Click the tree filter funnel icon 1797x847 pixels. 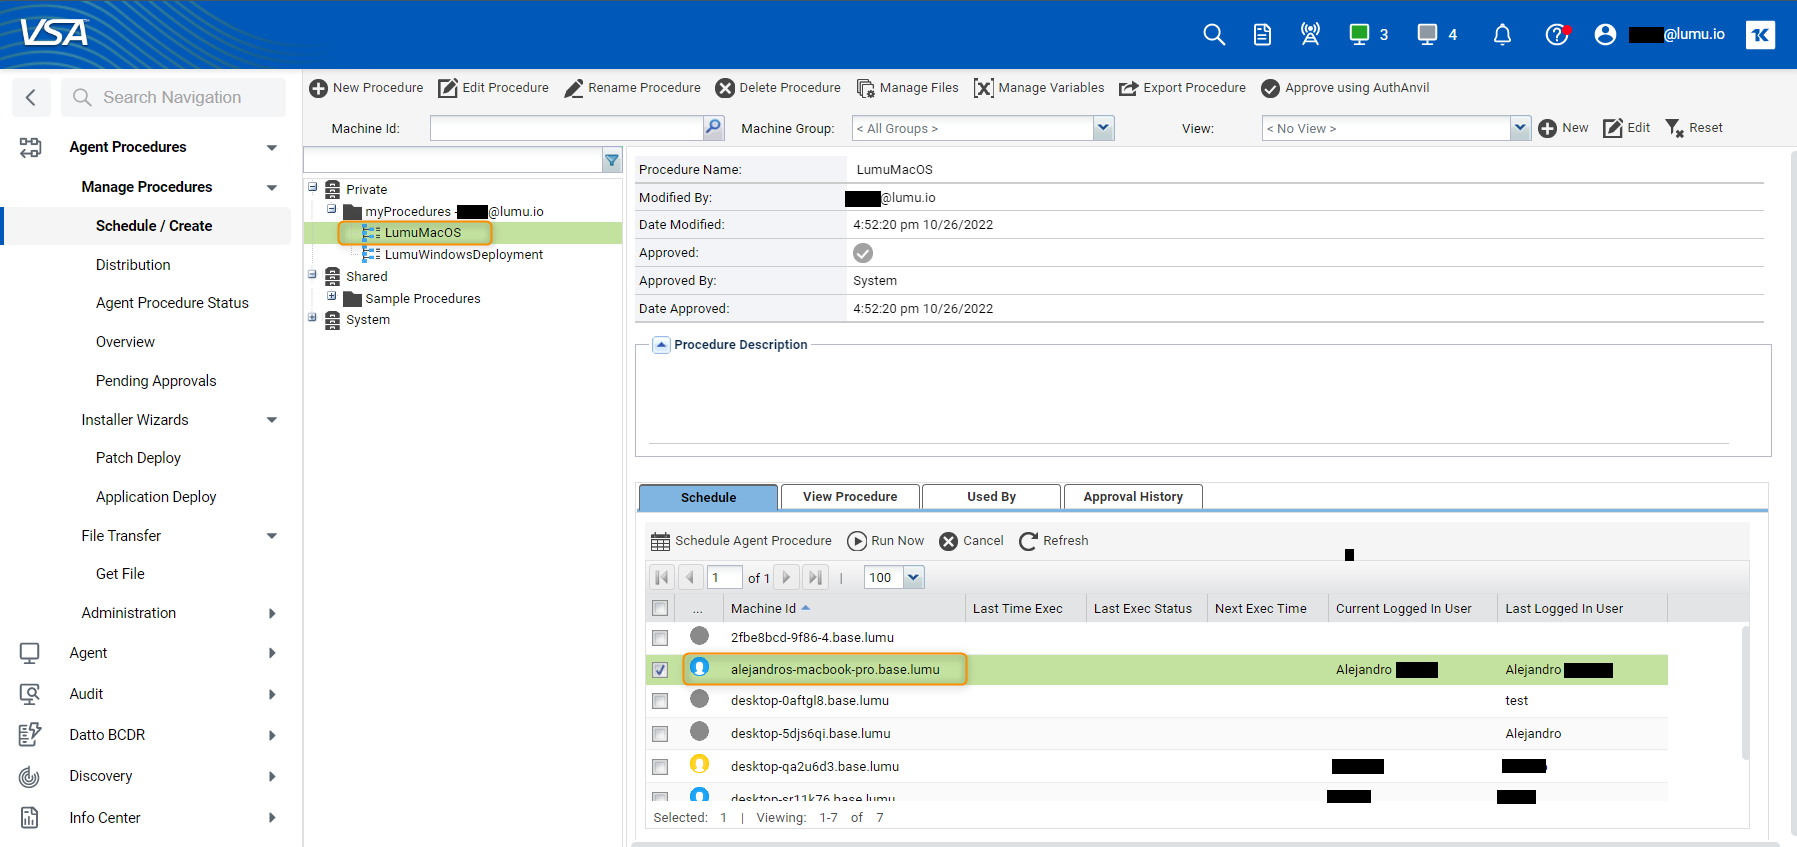[612, 160]
